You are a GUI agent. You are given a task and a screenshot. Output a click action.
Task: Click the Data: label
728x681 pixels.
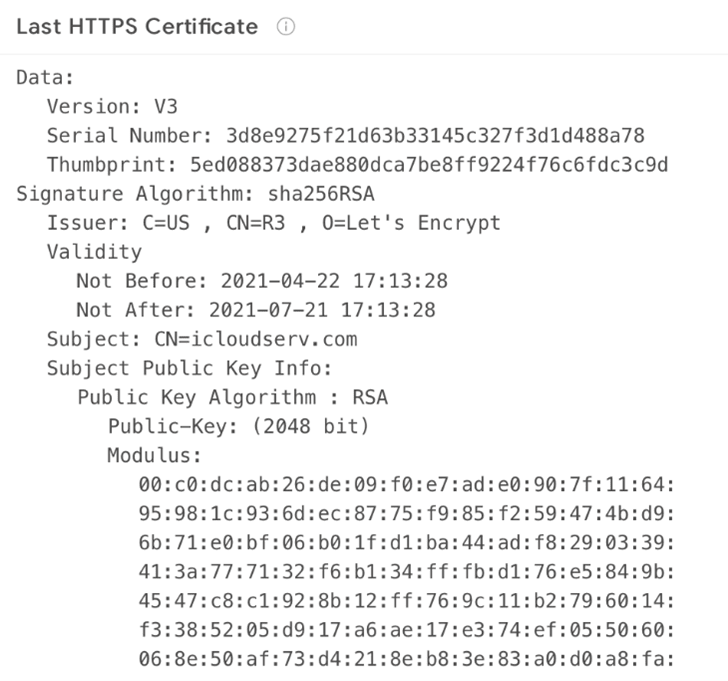click(46, 77)
